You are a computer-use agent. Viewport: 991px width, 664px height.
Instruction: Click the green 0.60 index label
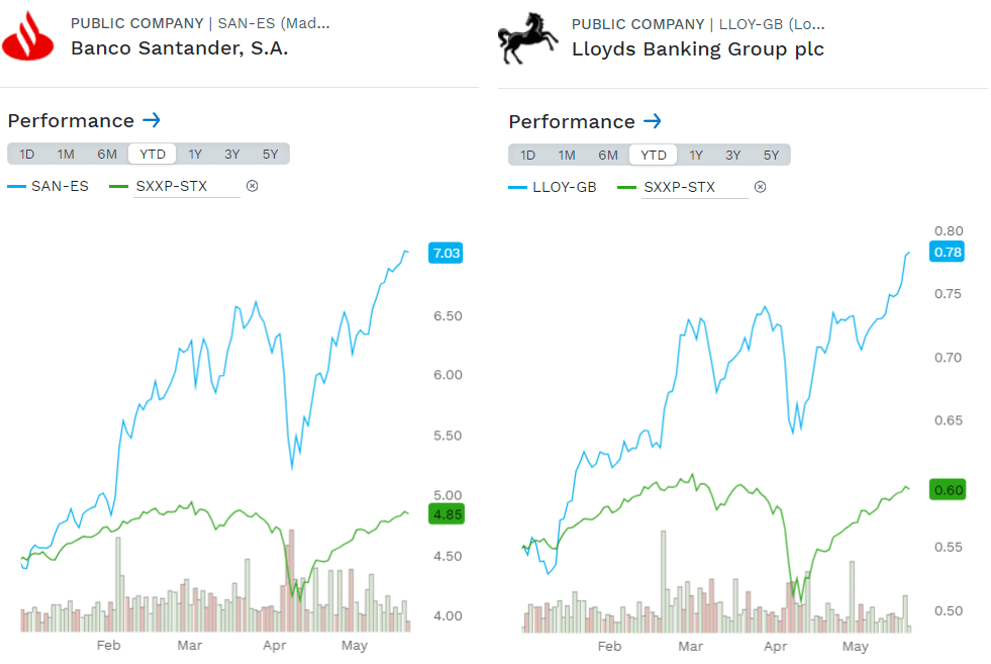click(x=947, y=490)
